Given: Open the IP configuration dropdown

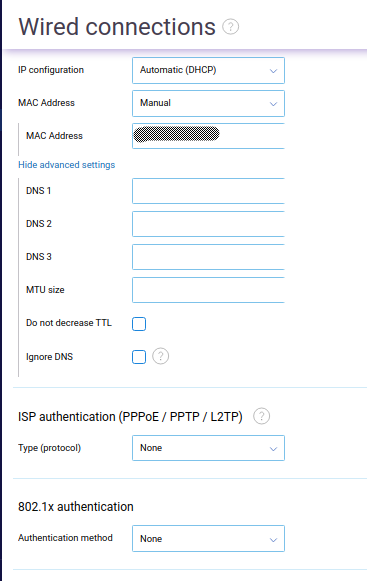Looking at the screenshot, I should tap(208, 70).
